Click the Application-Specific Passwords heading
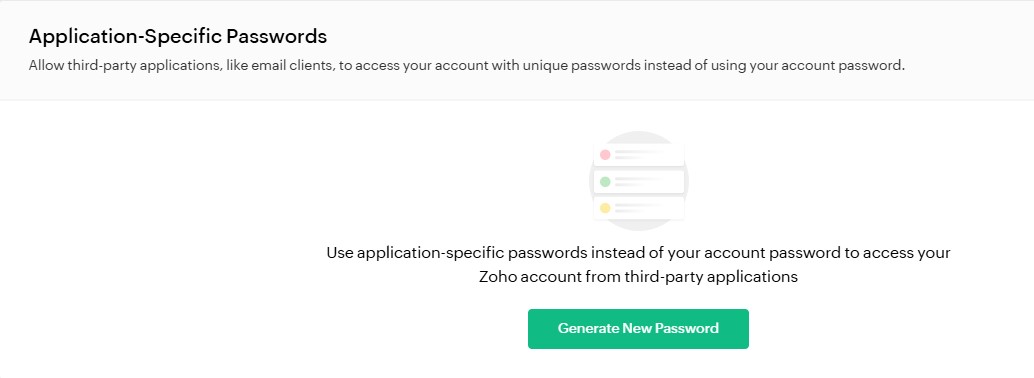The height and width of the screenshot is (378, 1034). pos(177,36)
